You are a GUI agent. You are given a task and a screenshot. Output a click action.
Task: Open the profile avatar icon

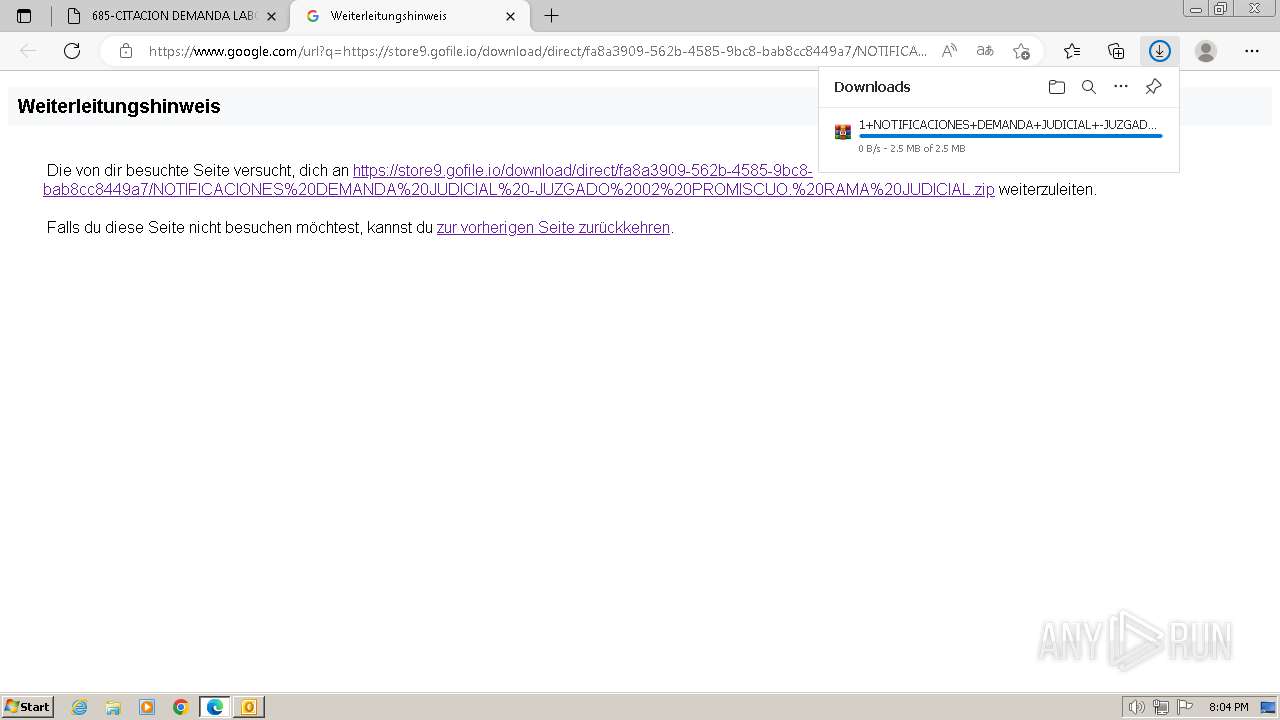pos(1206,51)
